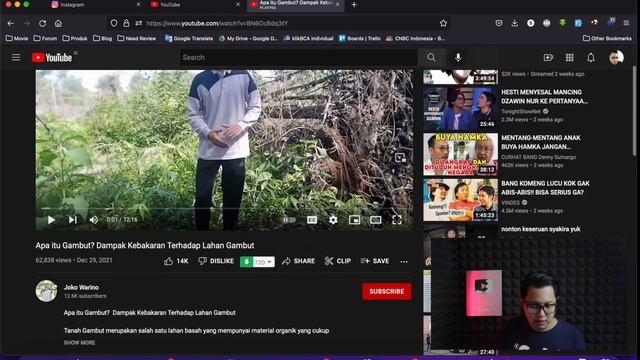
Task: Switch to the YouTube tab
Action: pos(195,5)
